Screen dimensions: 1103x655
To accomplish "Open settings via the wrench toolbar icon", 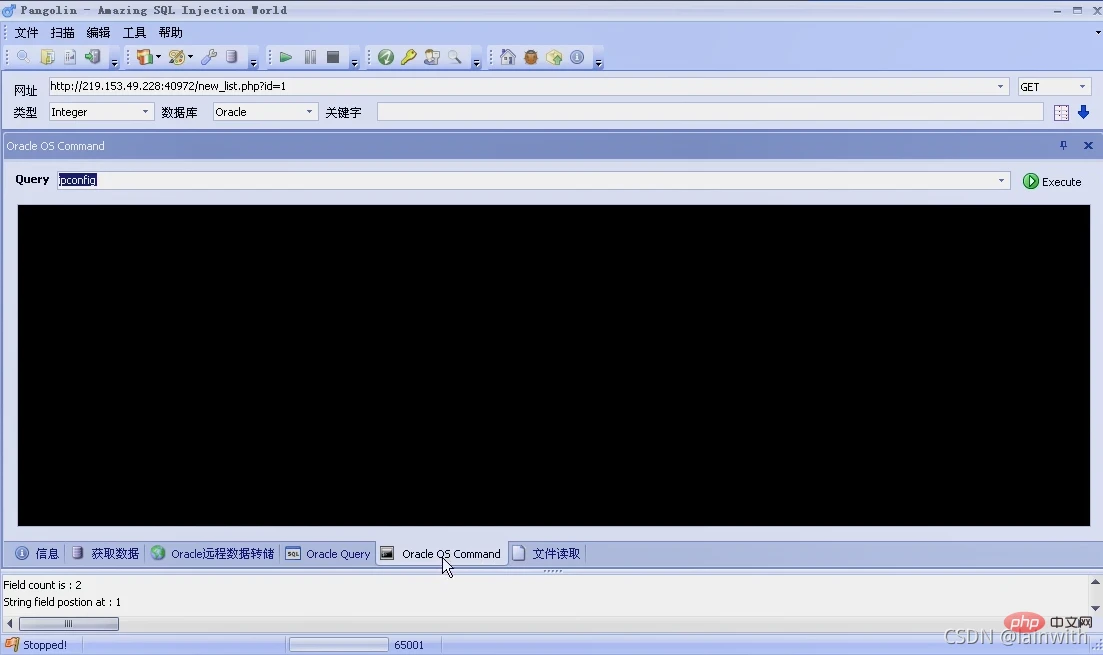I will click(x=208, y=57).
